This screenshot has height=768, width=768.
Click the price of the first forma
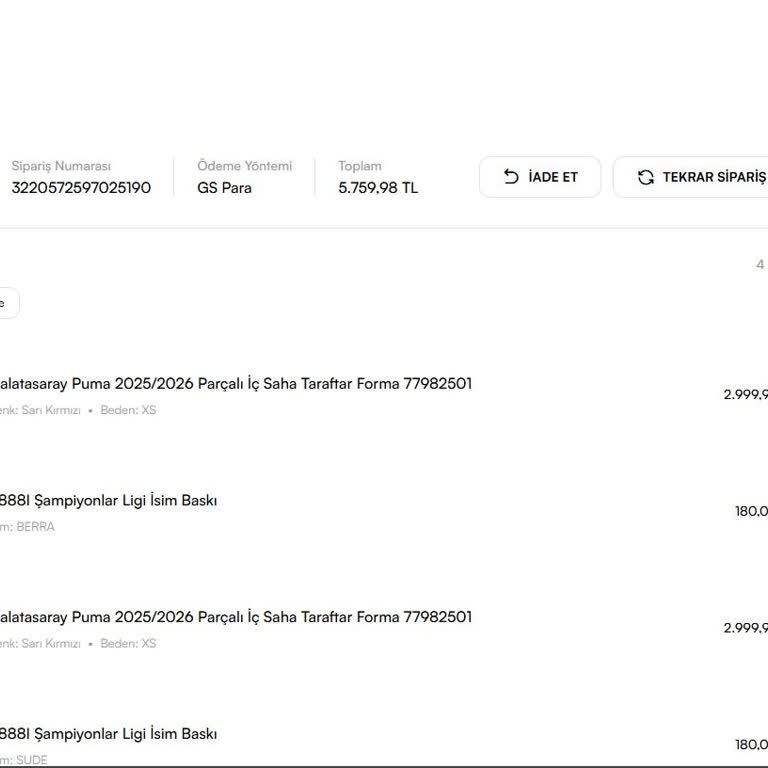pos(745,394)
